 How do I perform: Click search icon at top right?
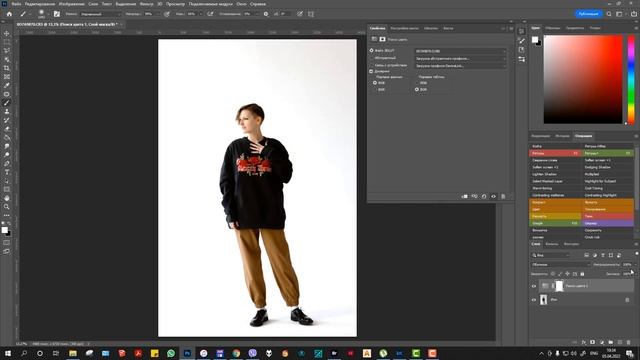tap(609, 14)
